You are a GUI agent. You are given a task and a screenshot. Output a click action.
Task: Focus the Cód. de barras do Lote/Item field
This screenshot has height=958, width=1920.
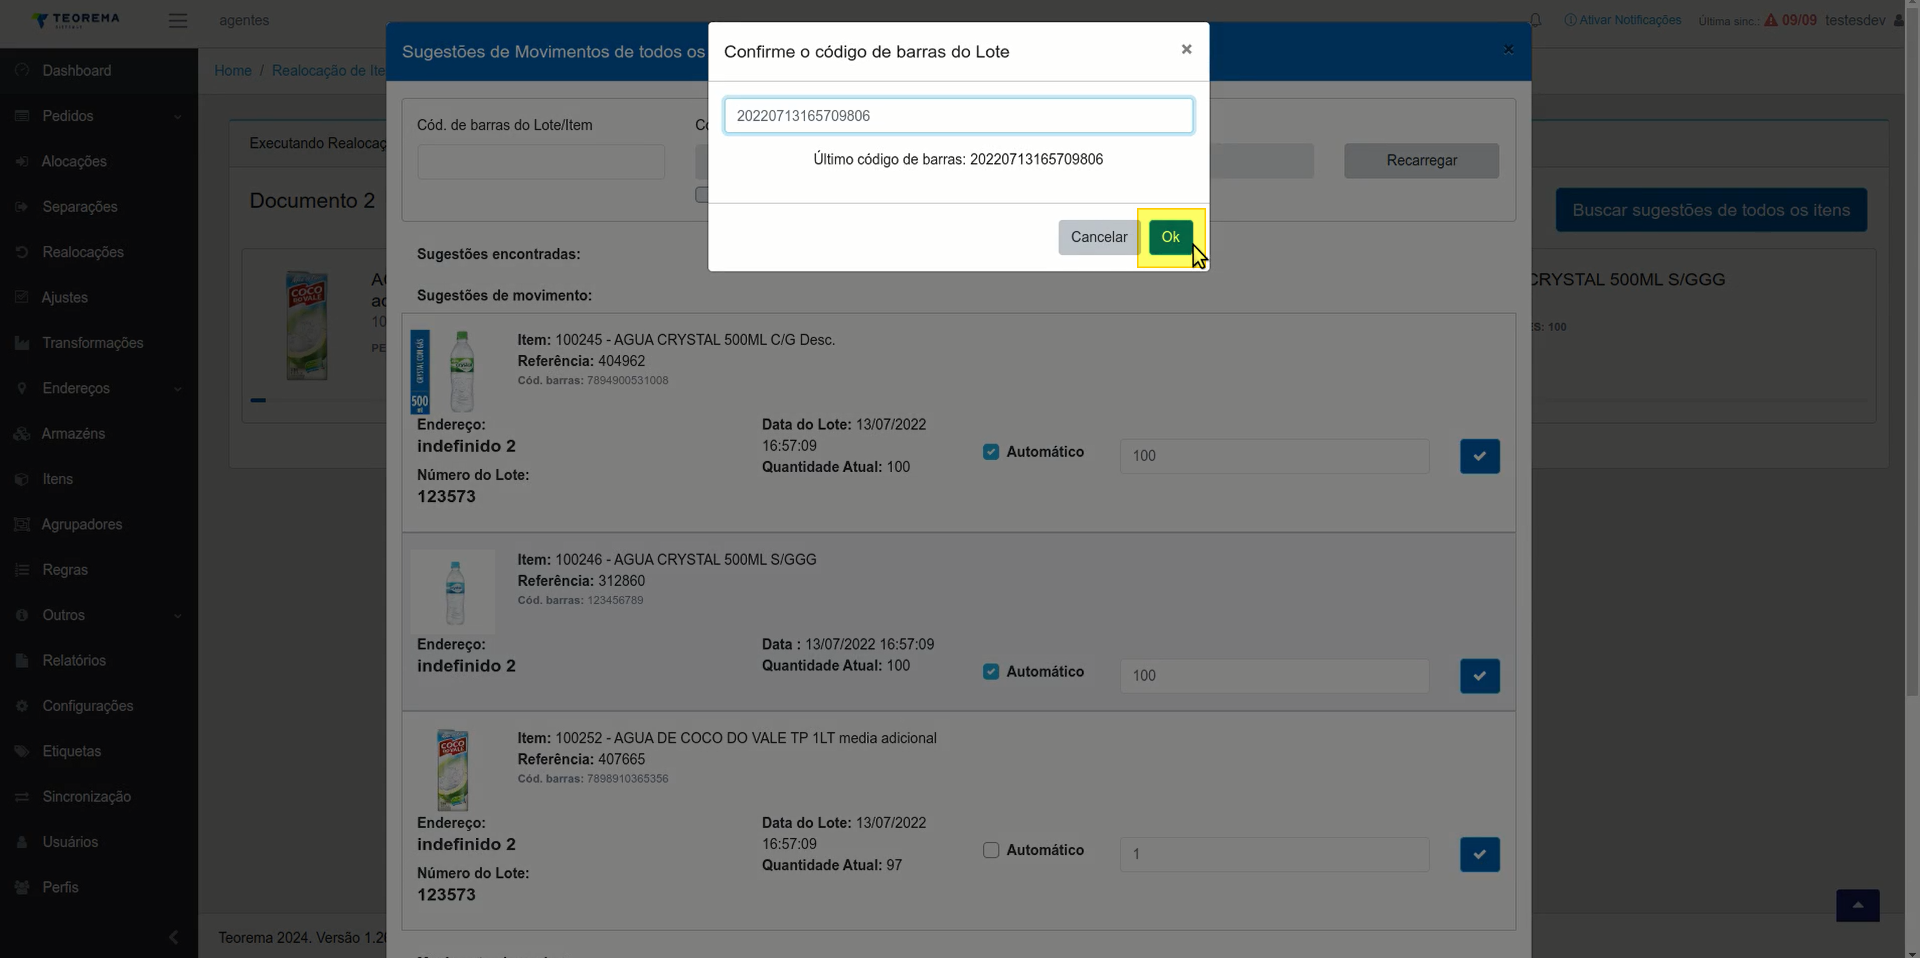(x=541, y=162)
